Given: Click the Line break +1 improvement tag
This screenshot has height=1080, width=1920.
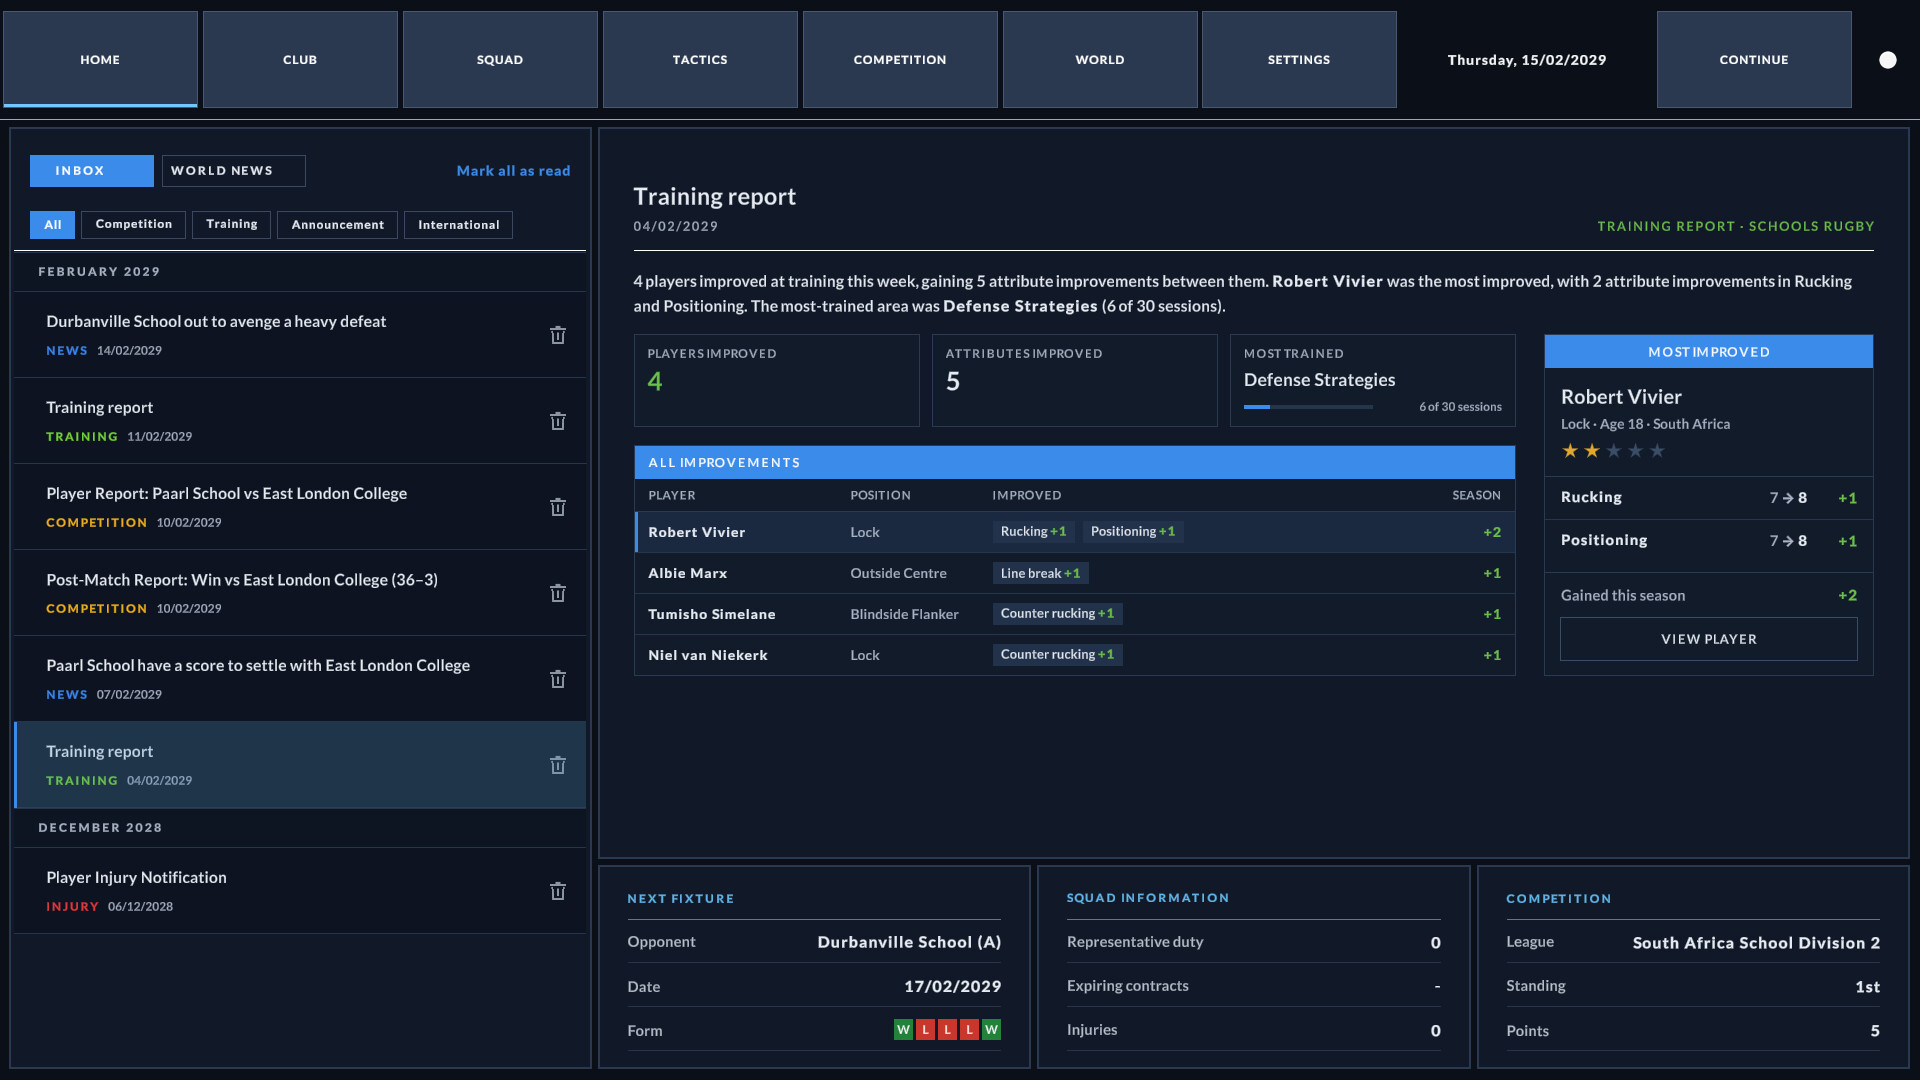Looking at the screenshot, I should pos(1040,573).
